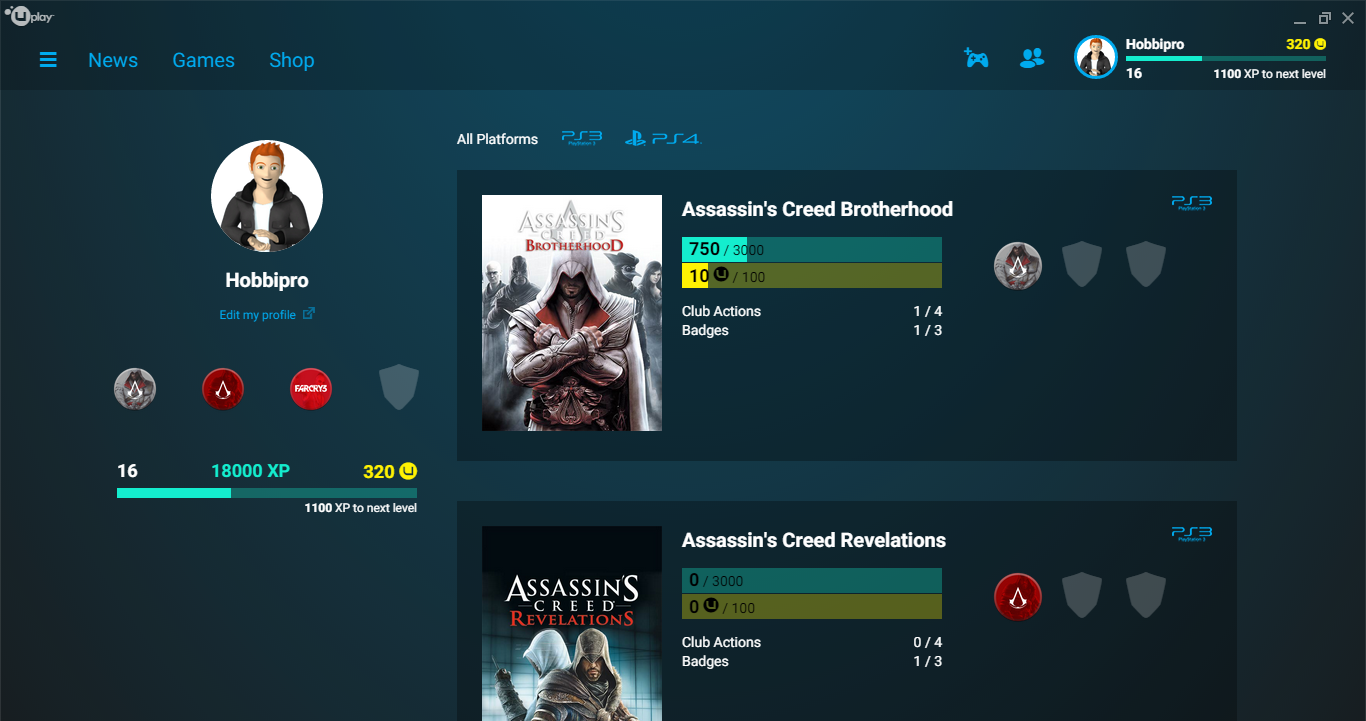Click Revelations Club Actions 0 / 4 row

click(x=812, y=642)
